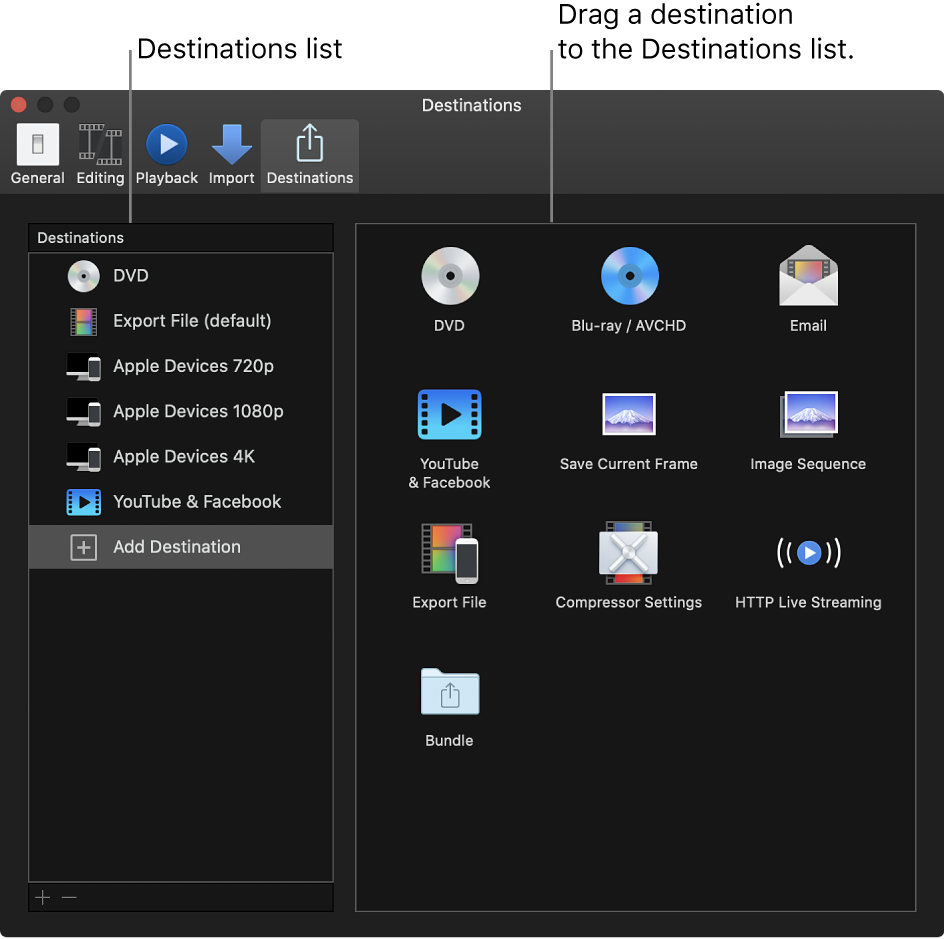The image size is (944, 939).
Task: Click the plus button below Destinations list
Action: click(x=43, y=897)
